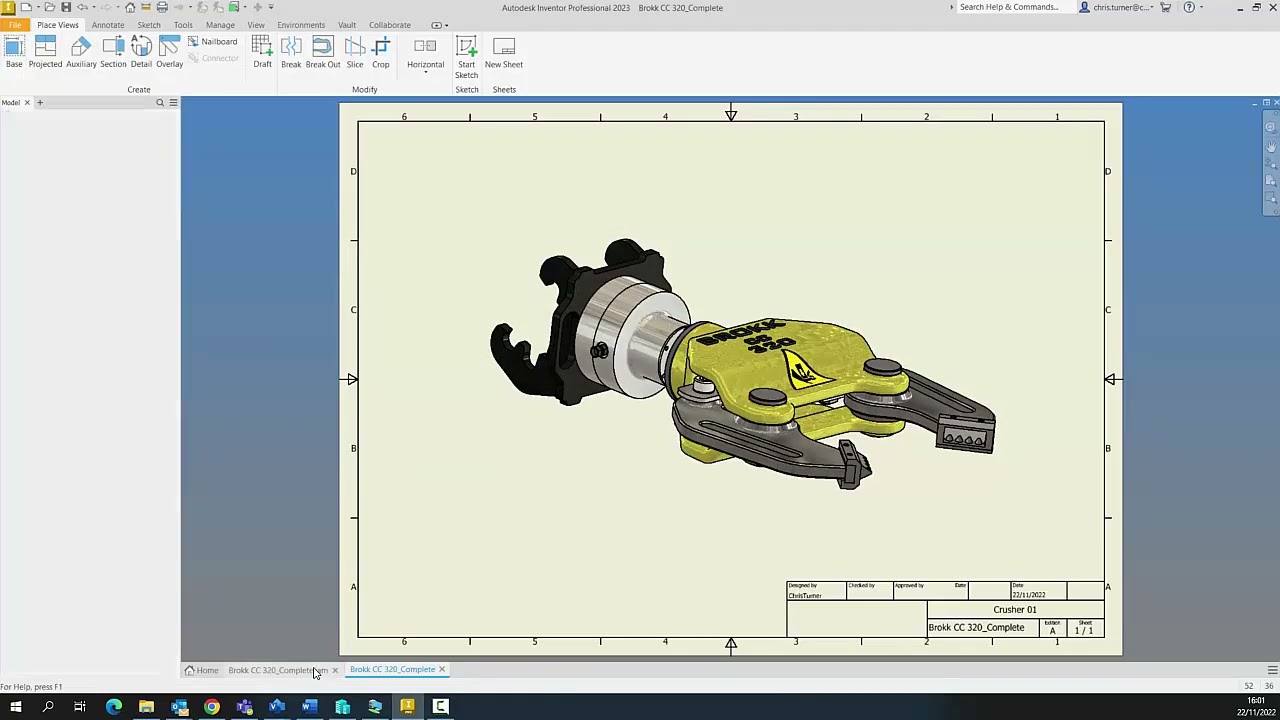
Task: Click the crusher drawing view on sheet
Action: [x=742, y=363]
